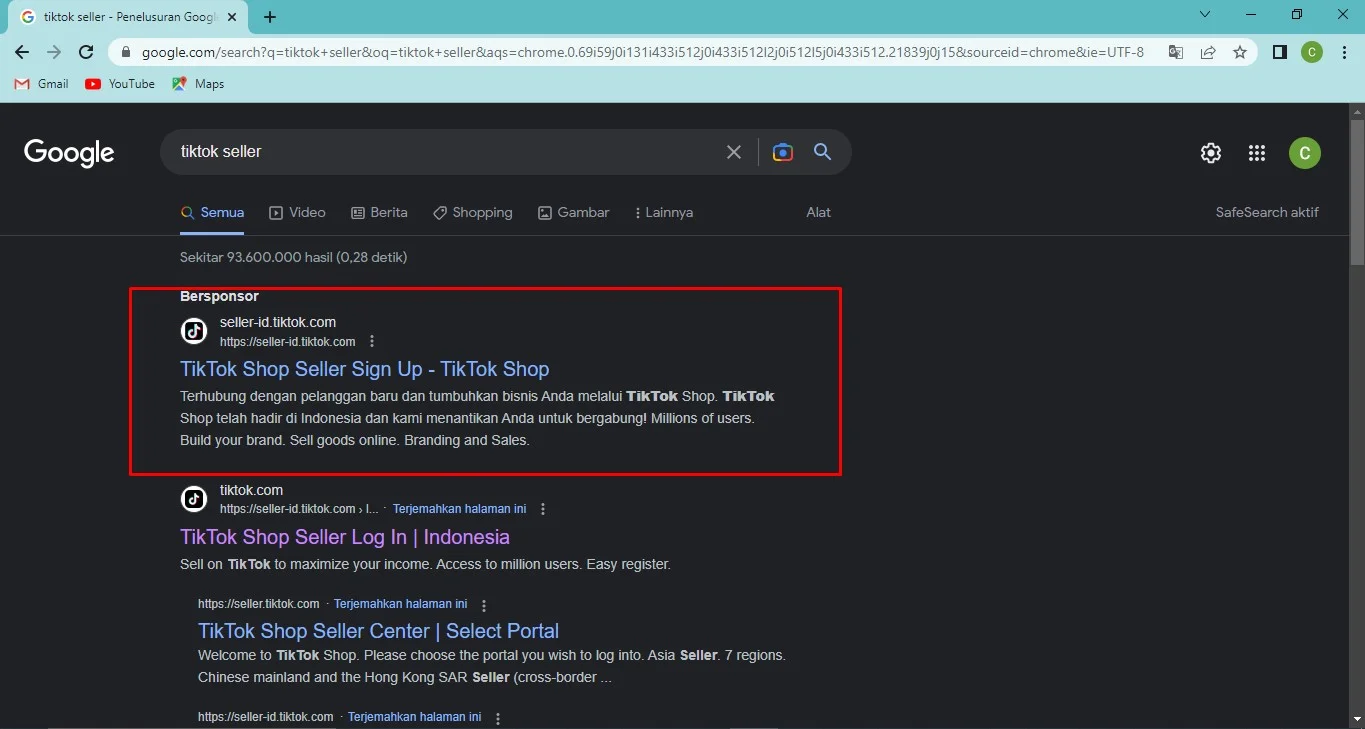Click the browser forward arrow
The image size is (1365, 729).
(x=54, y=52)
